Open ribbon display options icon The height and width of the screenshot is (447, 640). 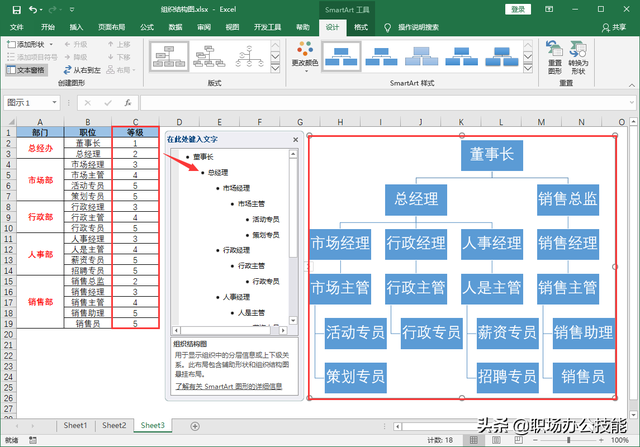pos(549,9)
